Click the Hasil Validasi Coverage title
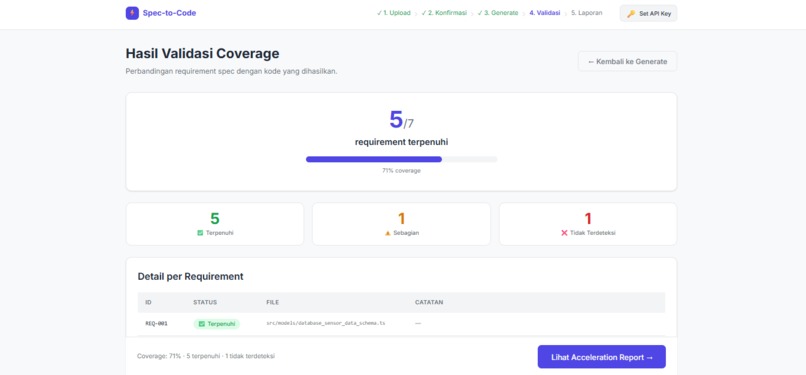Viewport: 806px width, 375px height. click(203, 53)
